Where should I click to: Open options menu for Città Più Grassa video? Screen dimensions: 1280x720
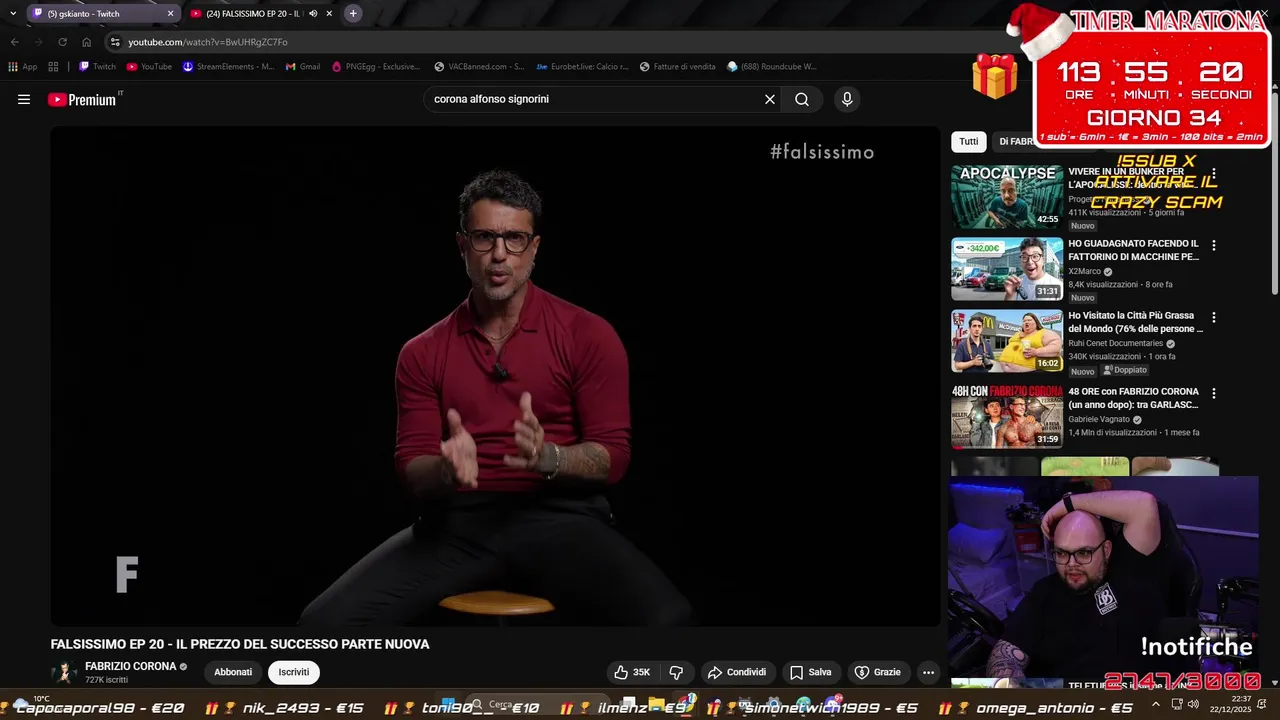1214,317
